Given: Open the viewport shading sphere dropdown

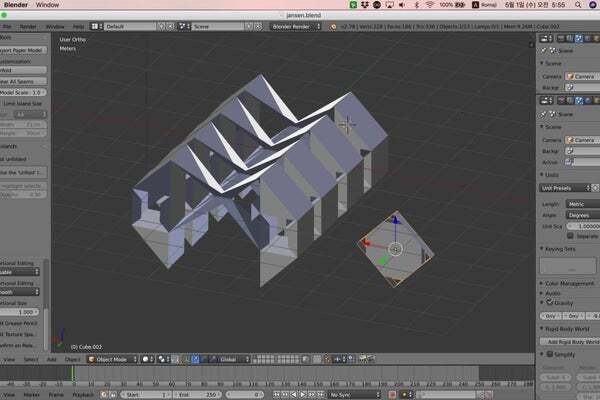Looking at the screenshot, I should click(148, 359).
